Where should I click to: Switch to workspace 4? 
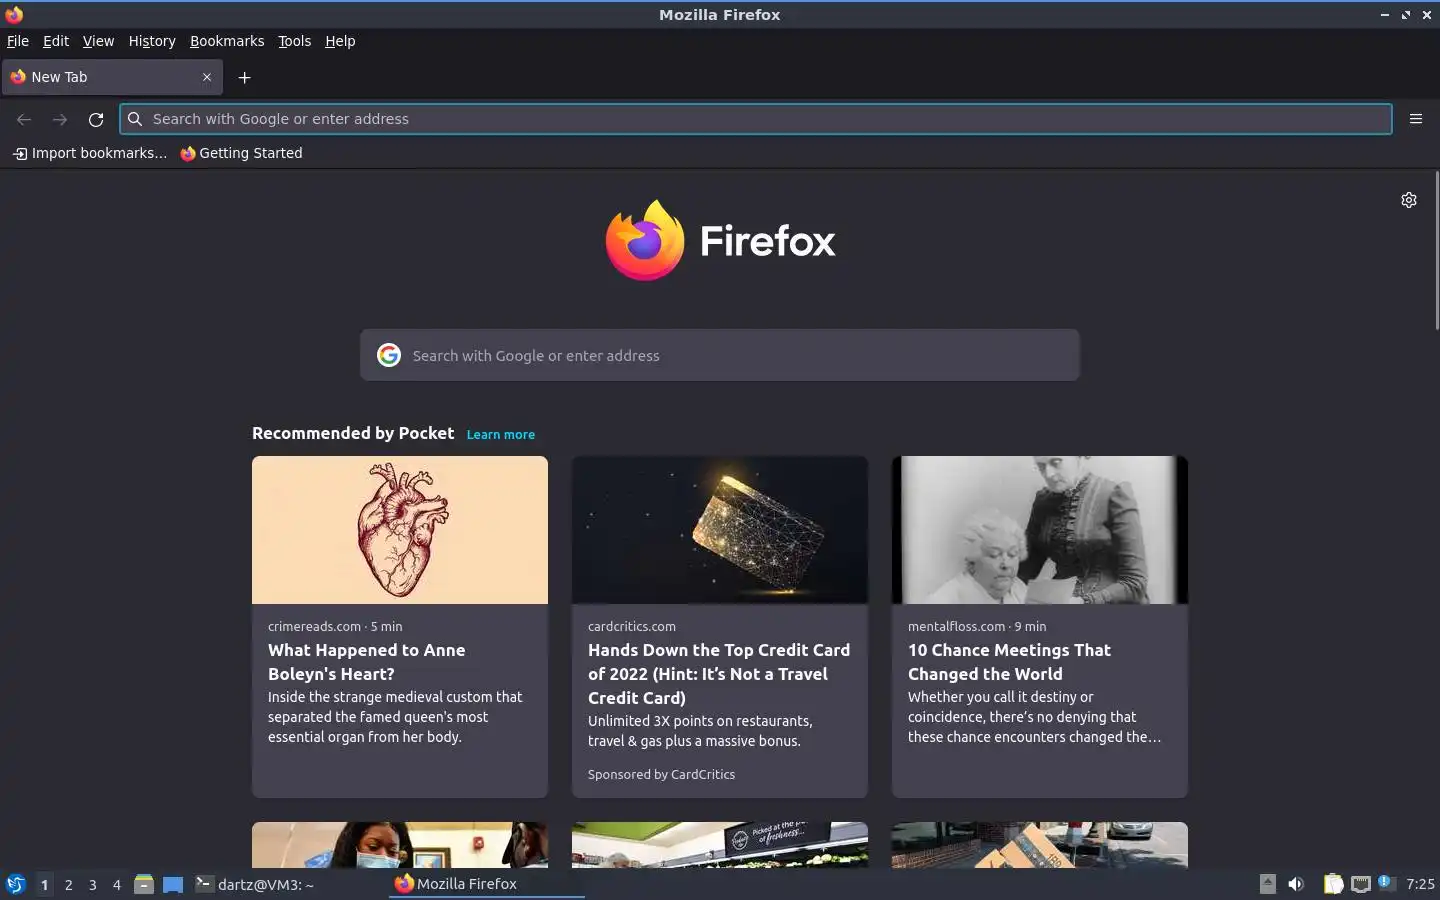pos(116,884)
